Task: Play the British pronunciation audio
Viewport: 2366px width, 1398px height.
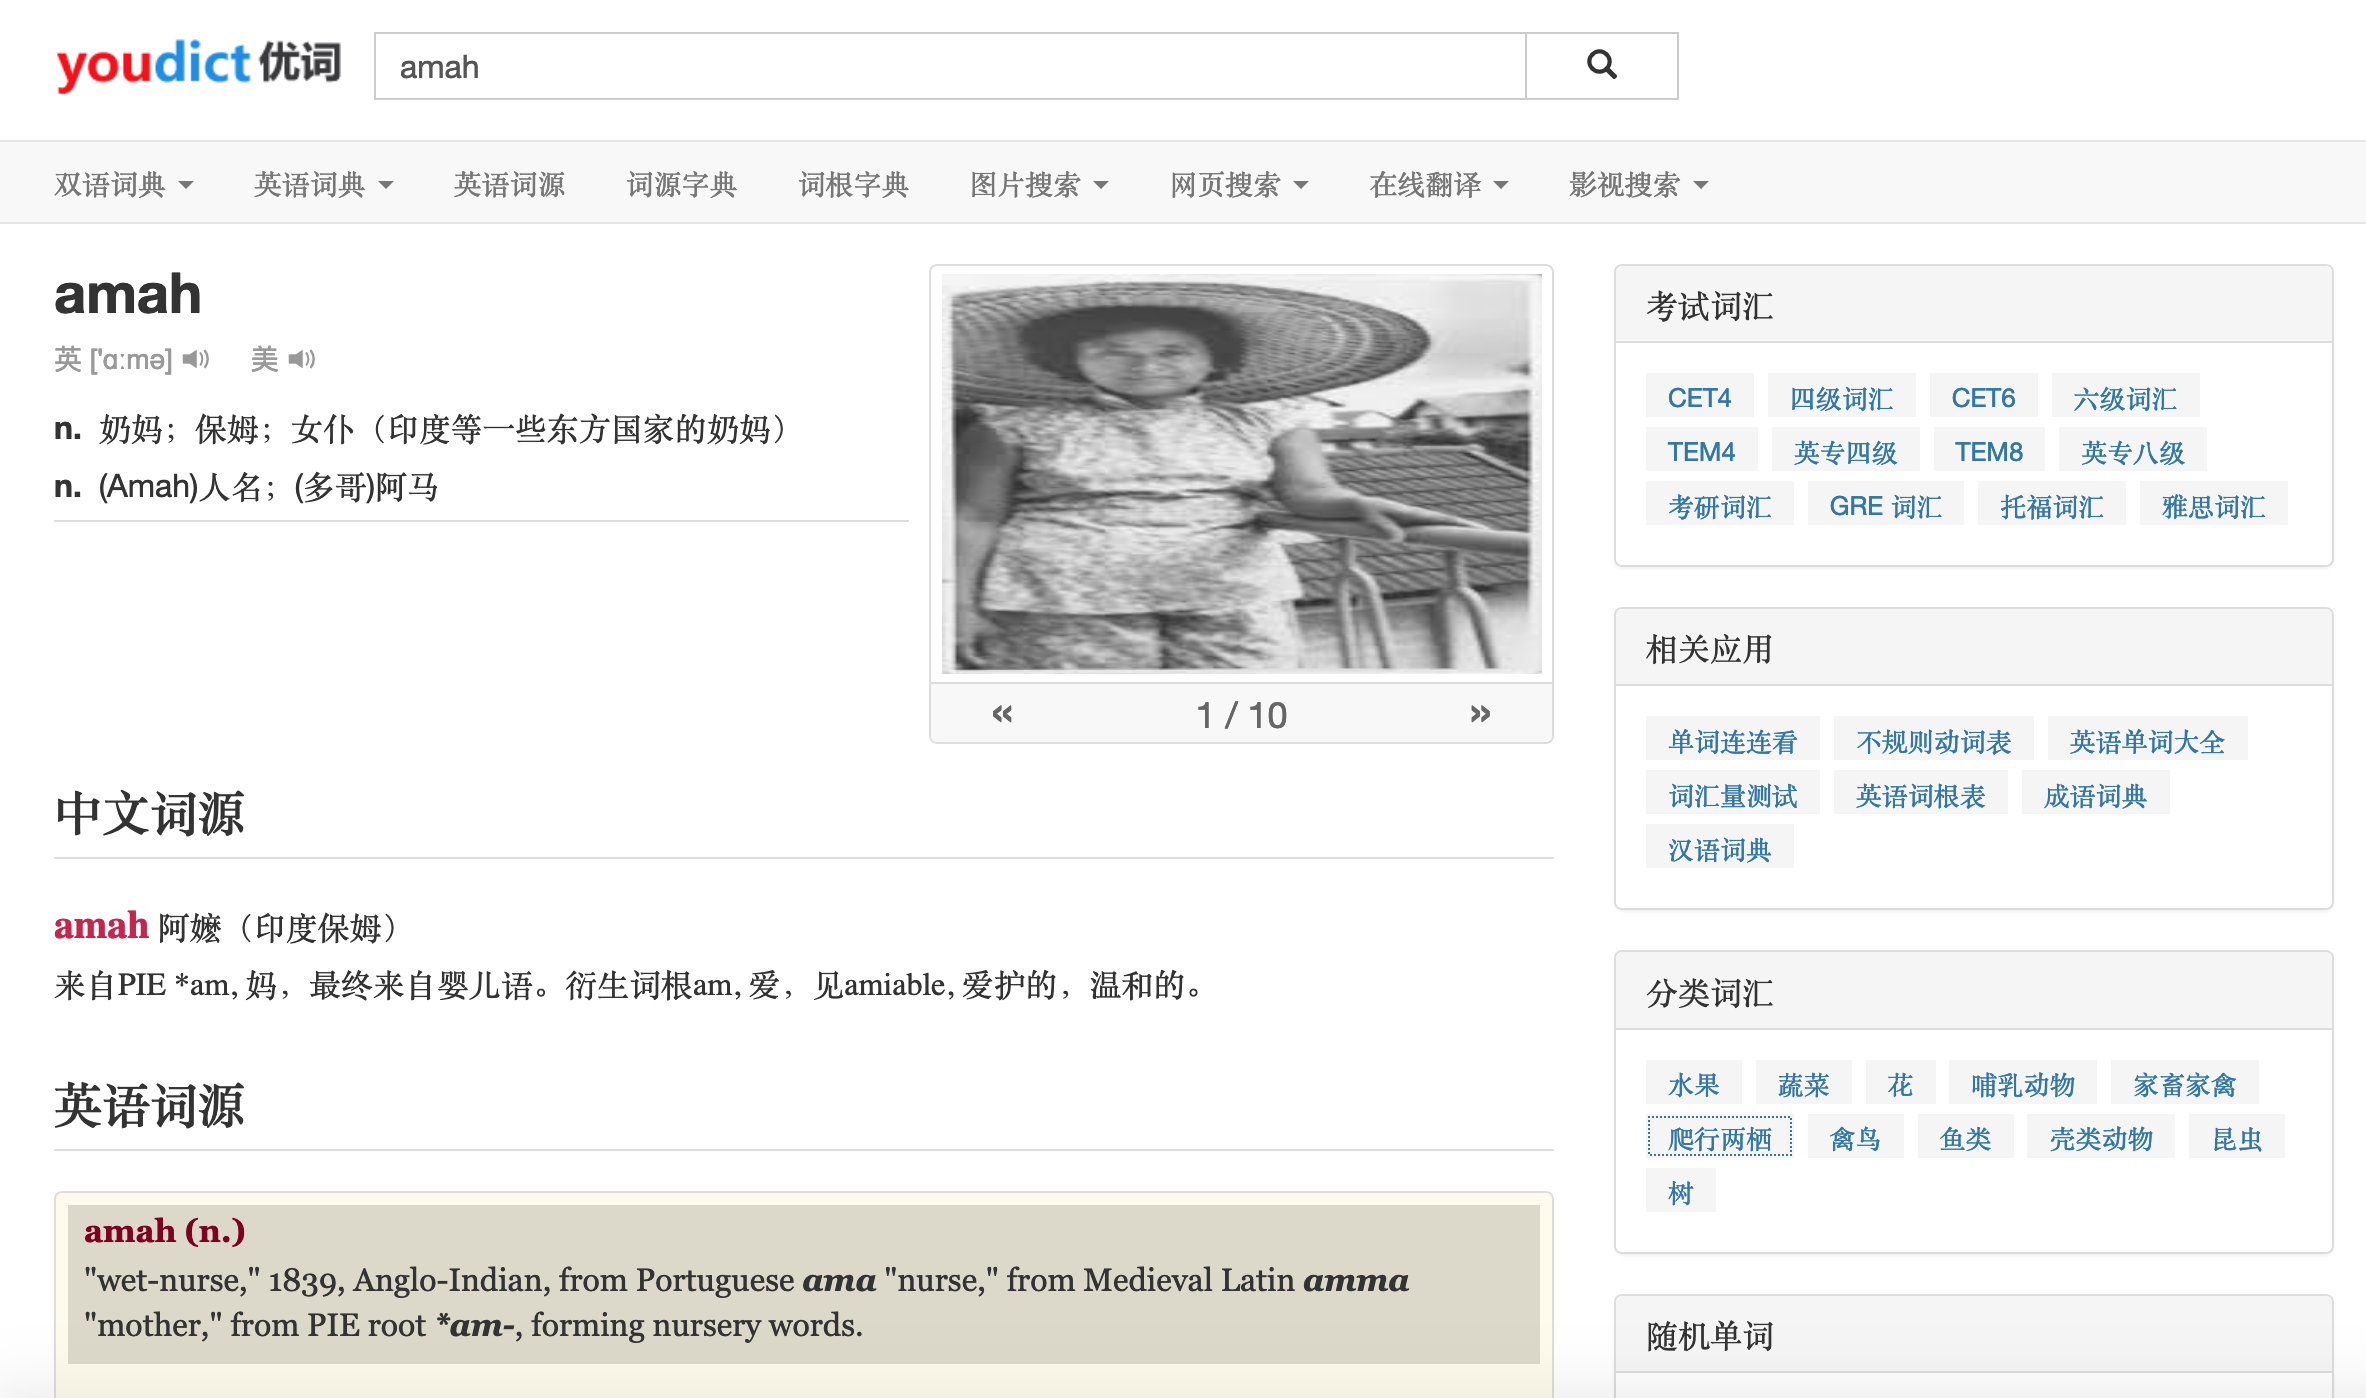Action: 196,359
